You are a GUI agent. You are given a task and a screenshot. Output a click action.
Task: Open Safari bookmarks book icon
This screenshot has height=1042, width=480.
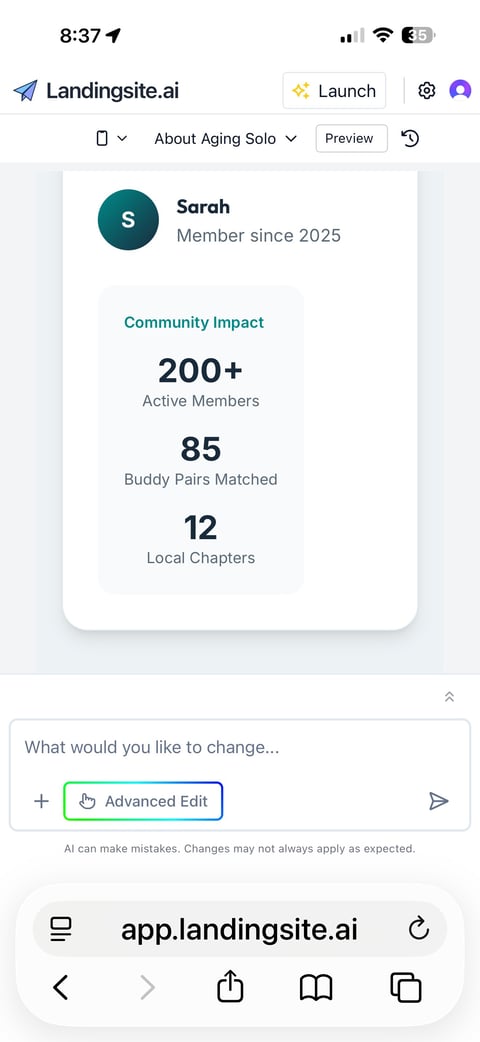(316, 988)
